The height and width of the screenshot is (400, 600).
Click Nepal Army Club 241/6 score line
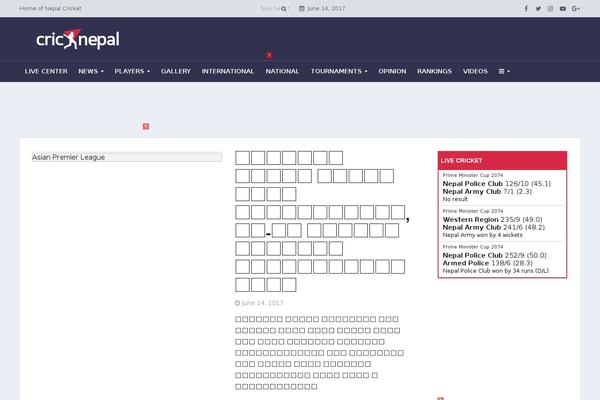click(494, 227)
